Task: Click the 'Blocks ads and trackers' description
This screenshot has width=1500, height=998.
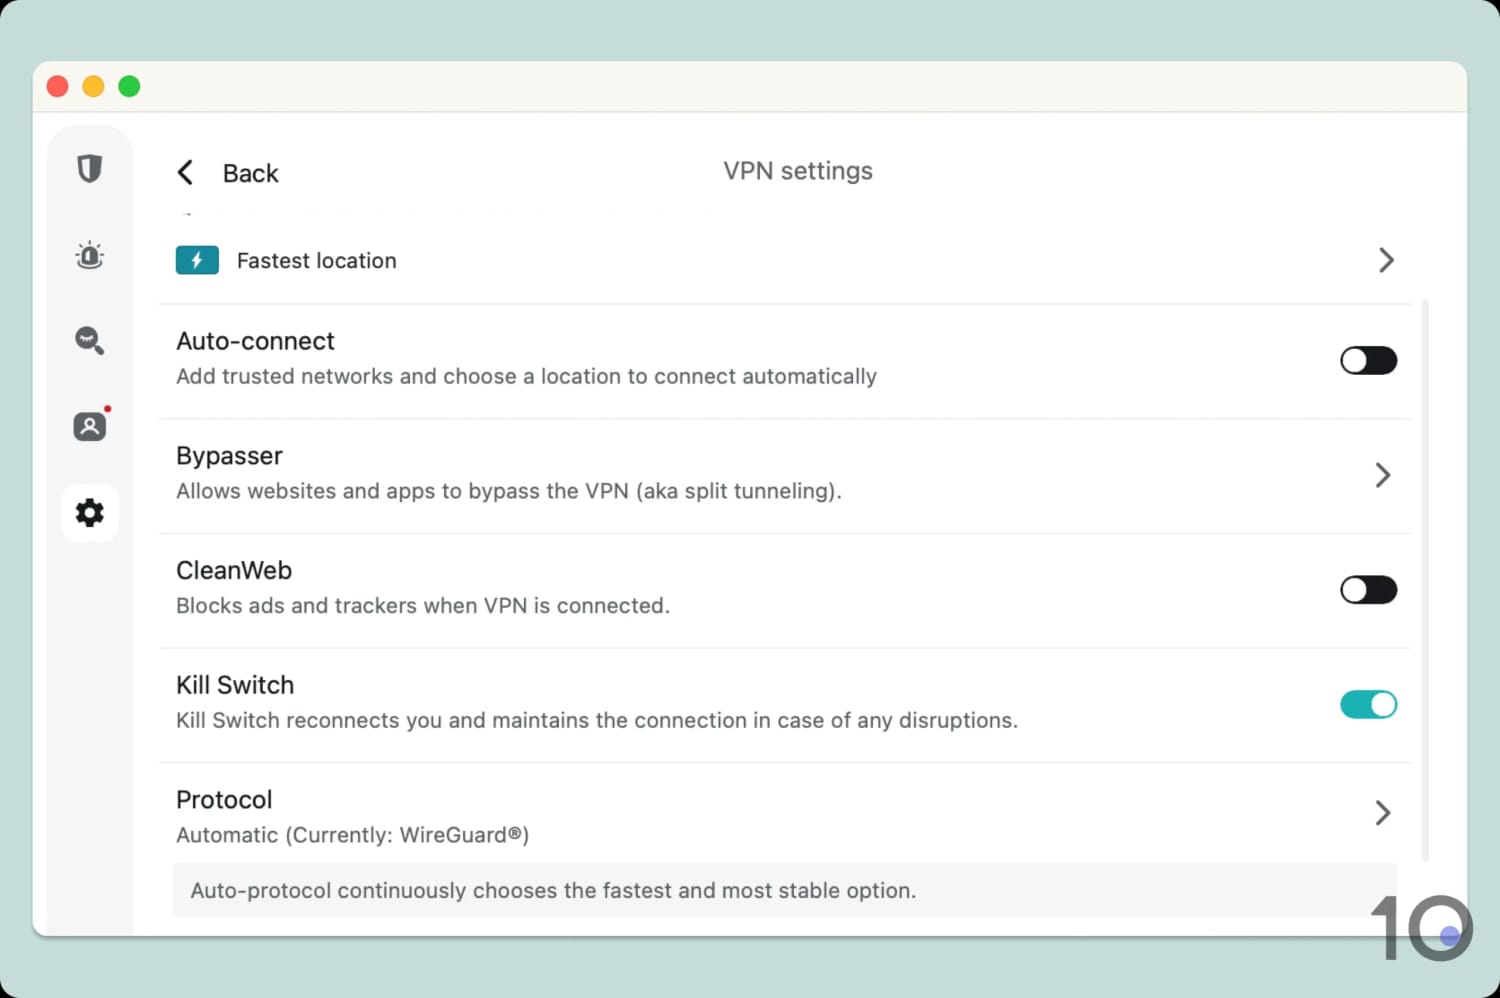Action: [x=423, y=606]
